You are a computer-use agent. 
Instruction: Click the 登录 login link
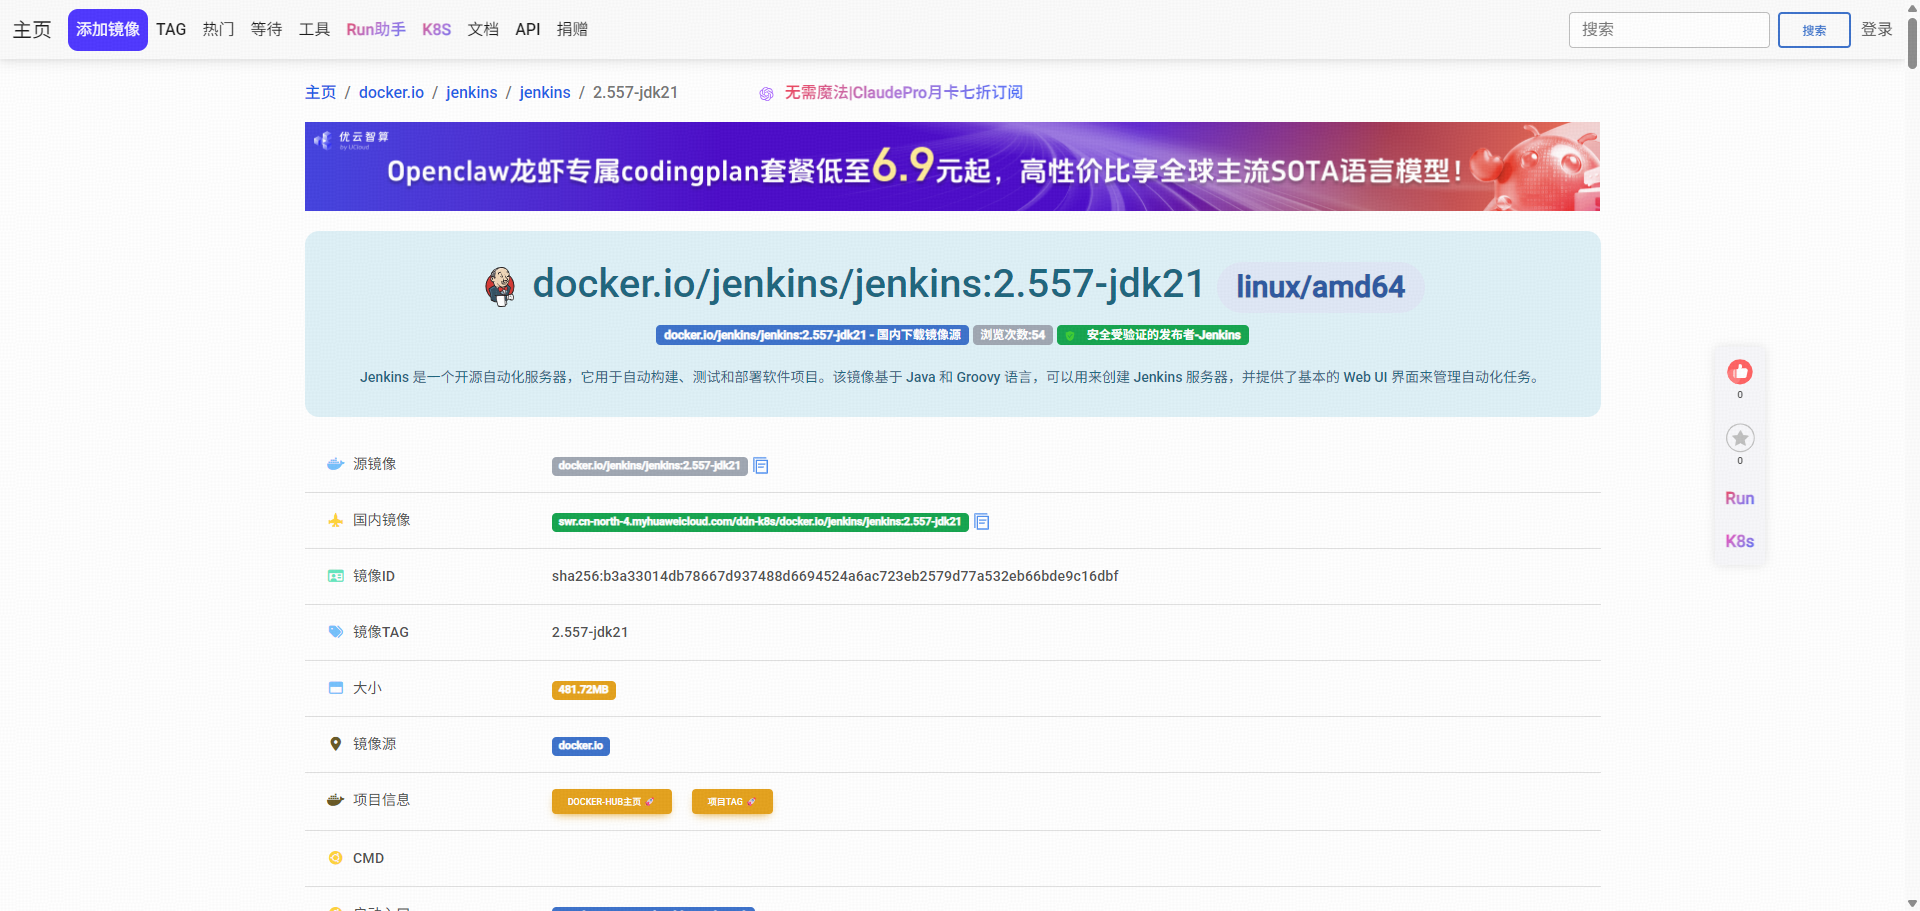click(x=1877, y=30)
